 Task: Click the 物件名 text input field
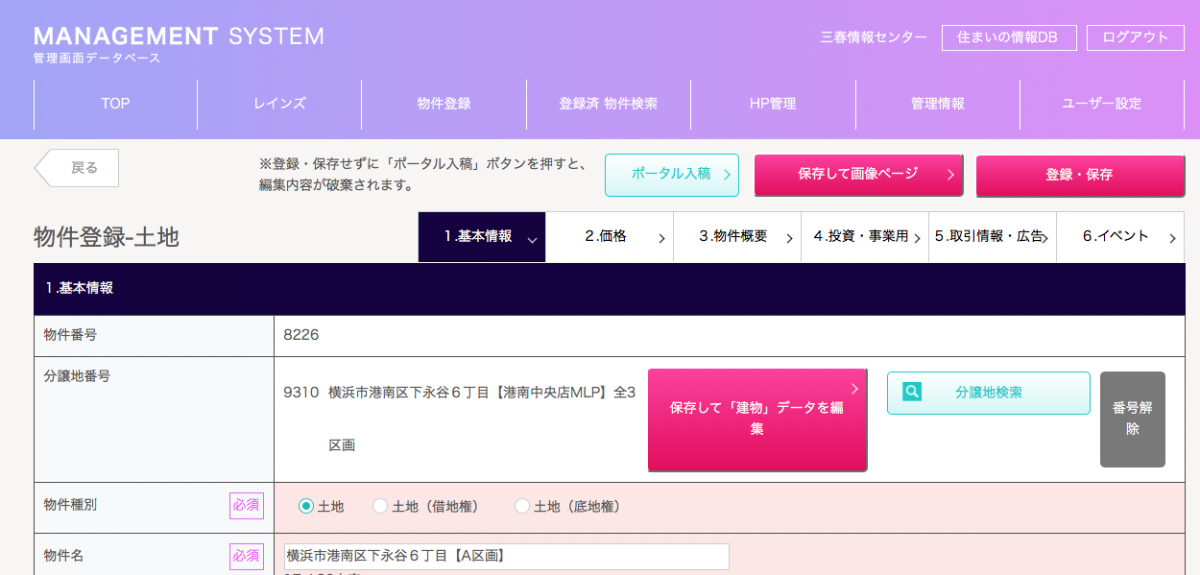pyautogui.click(x=507, y=555)
